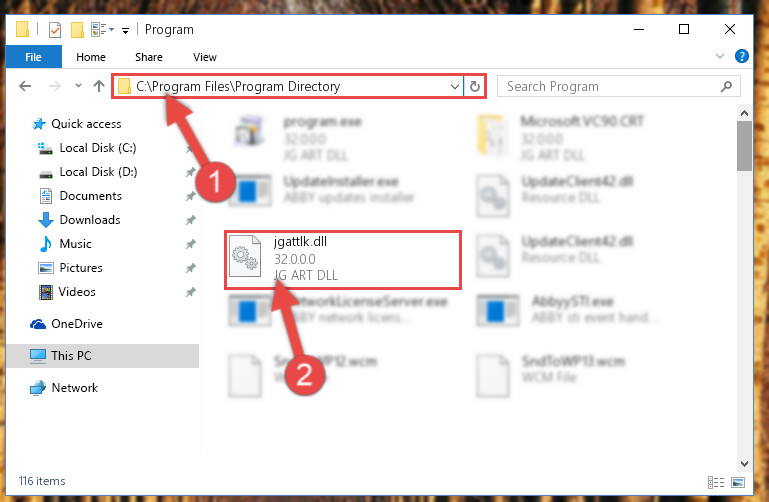Click the vertical scrollbar thumb
The image size is (769, 502).
click(x=744, y=146)
